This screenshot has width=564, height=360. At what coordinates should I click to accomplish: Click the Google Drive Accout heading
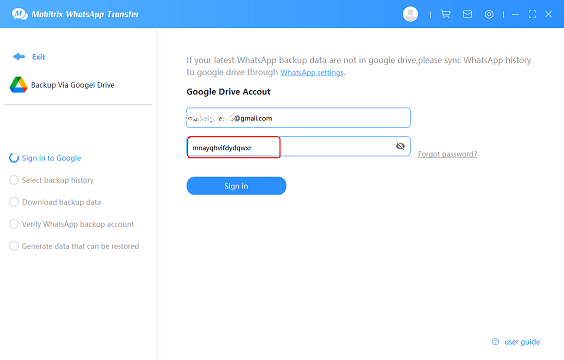point(228,92)
